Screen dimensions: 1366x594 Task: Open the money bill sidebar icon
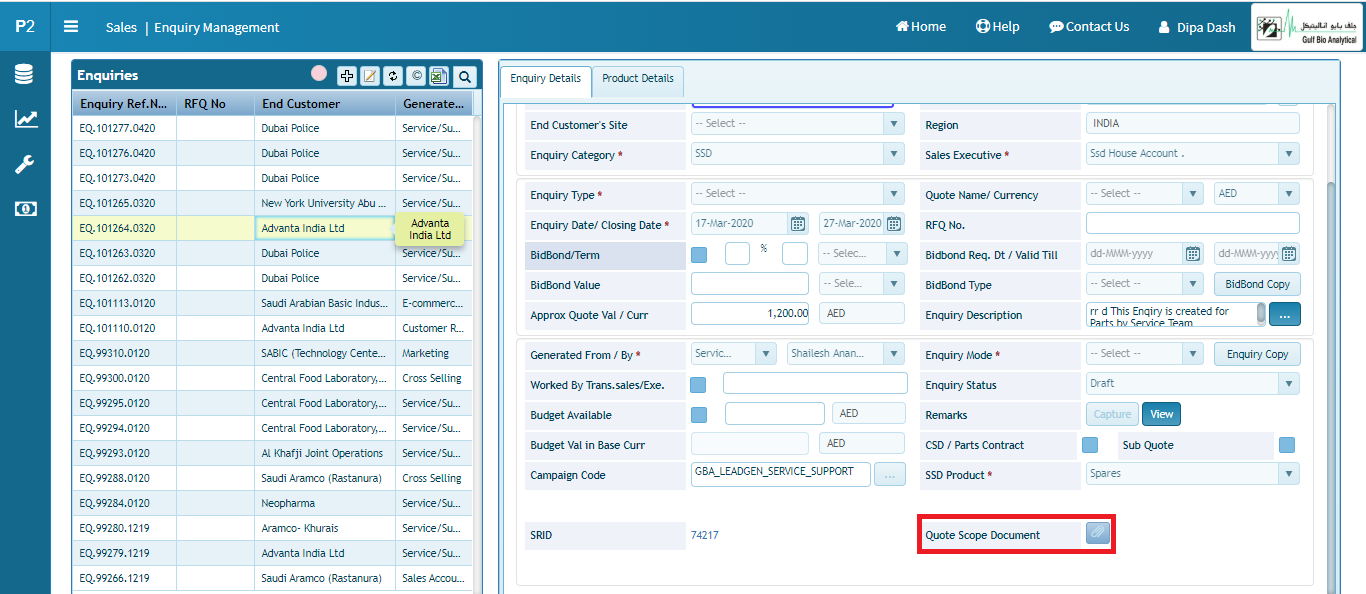(25, 209)
